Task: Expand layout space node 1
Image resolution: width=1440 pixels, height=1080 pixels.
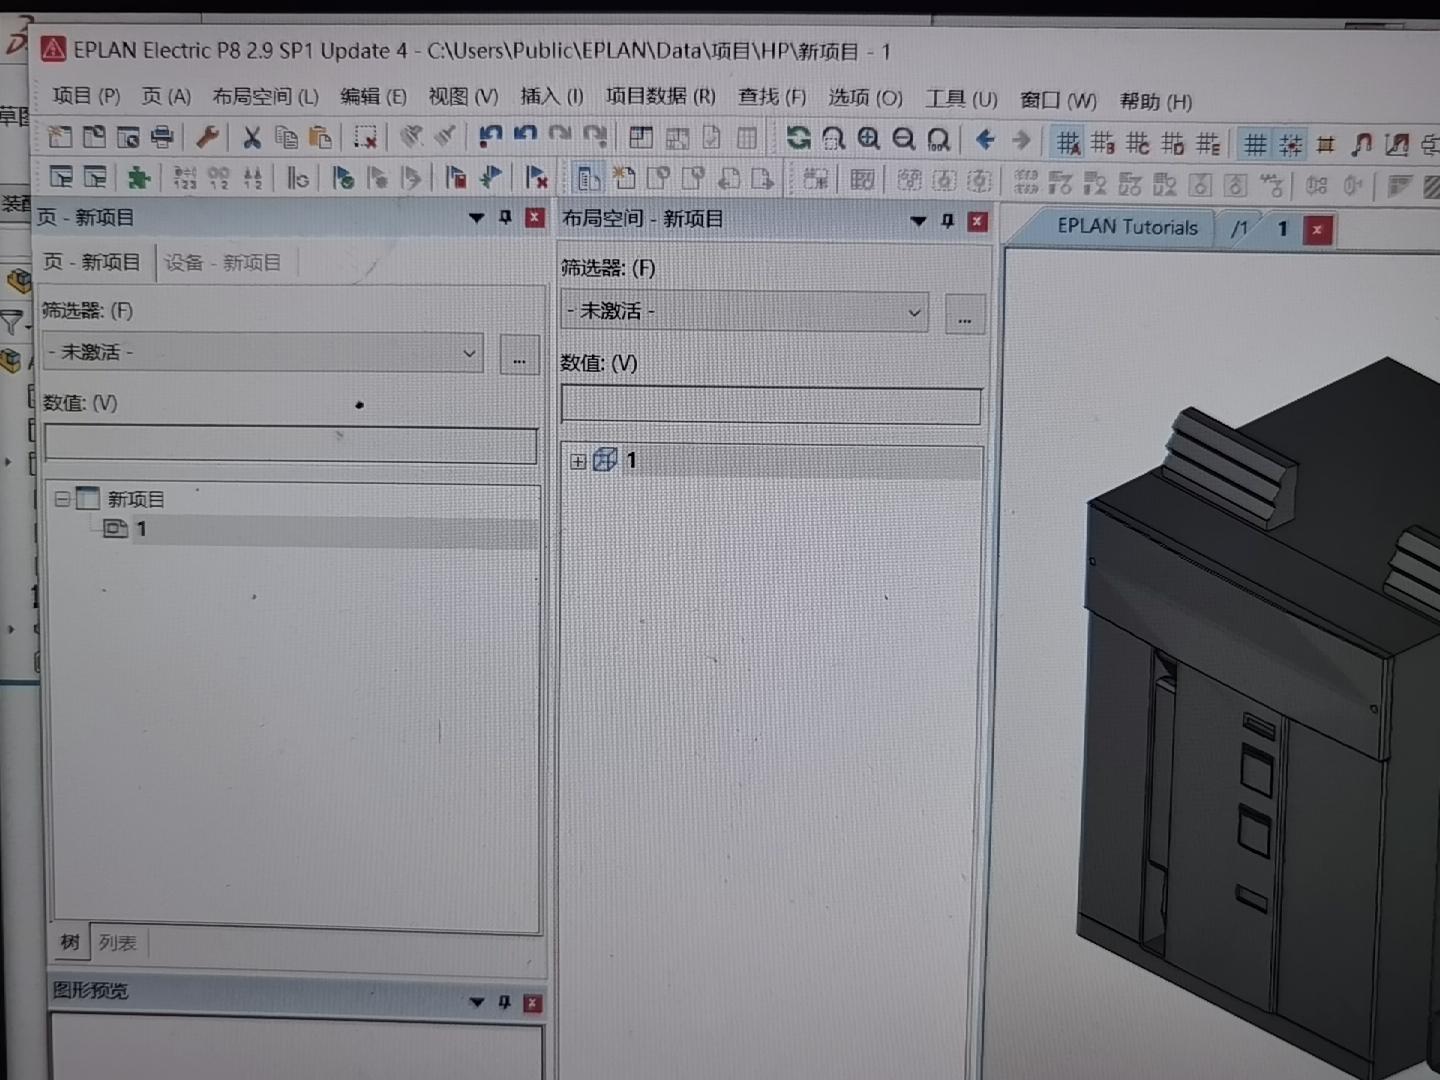Action: pos(578,461)
